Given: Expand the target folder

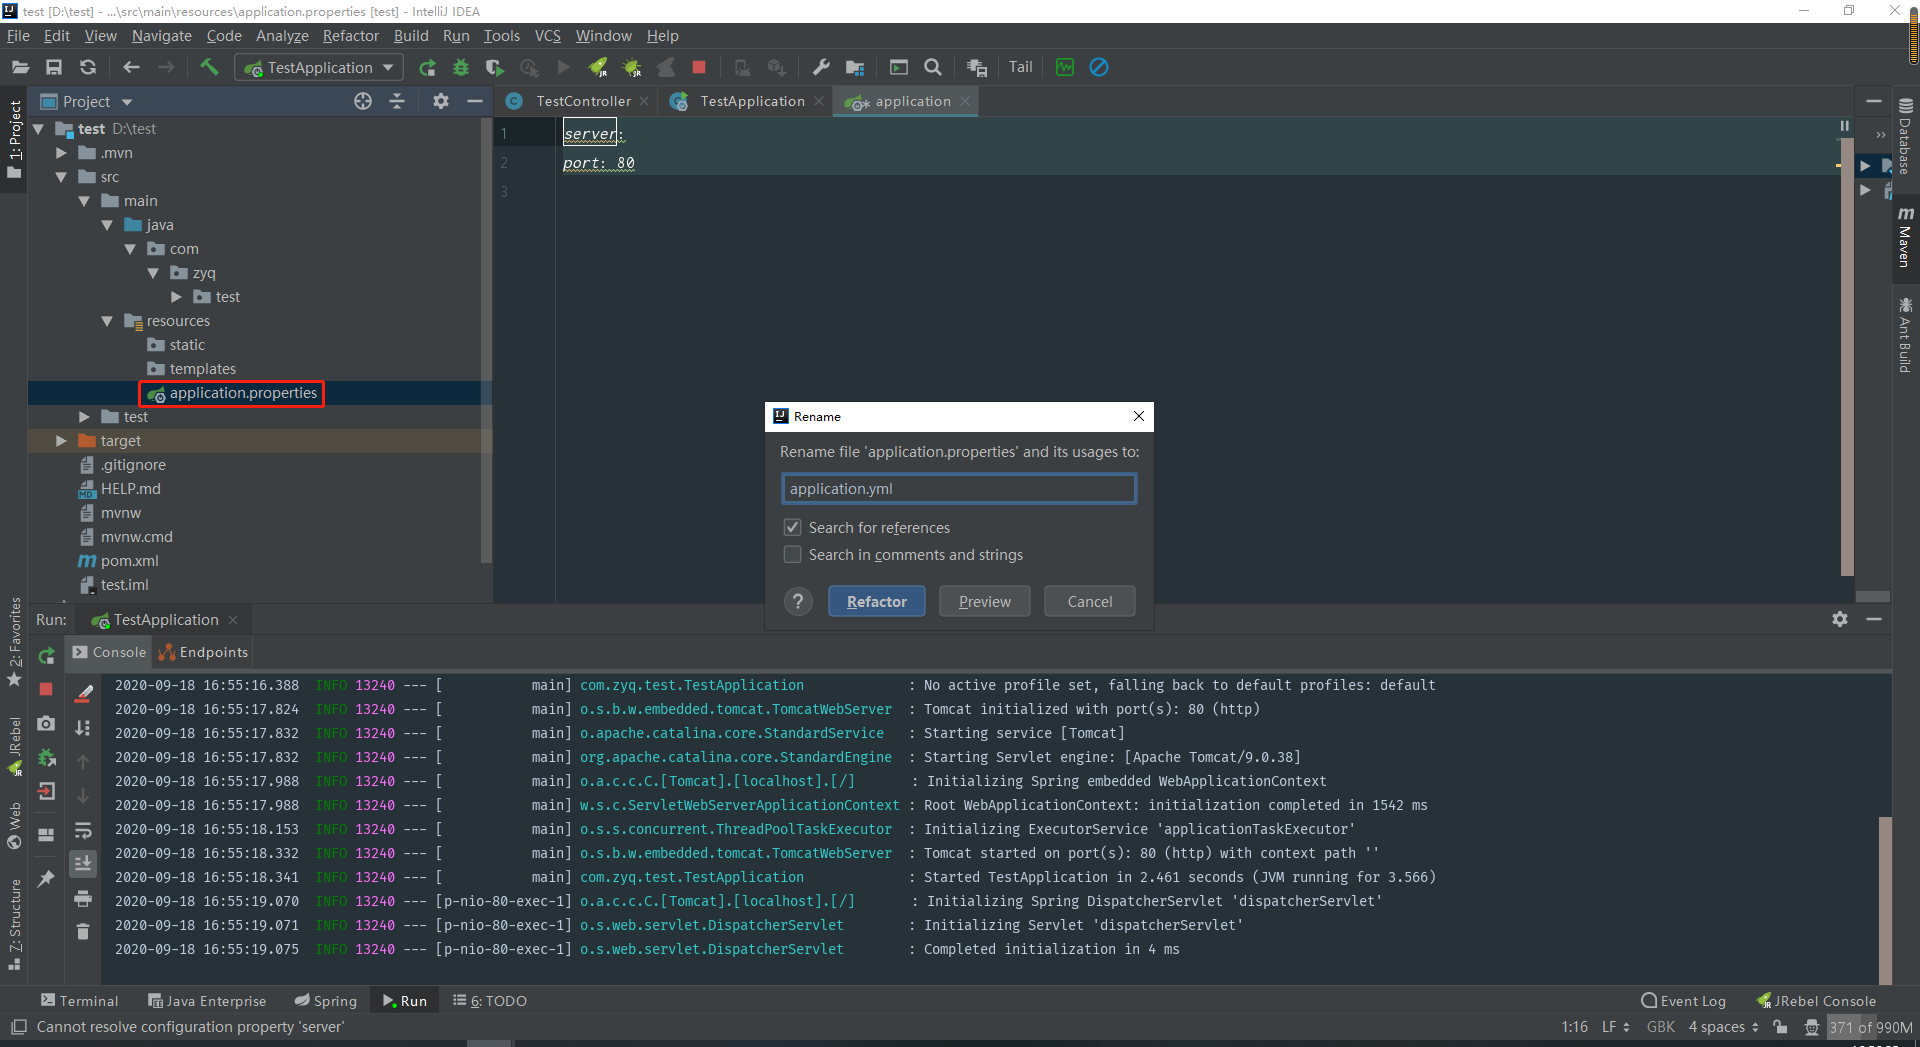Looking at the screenshot, I should [61, 441].
